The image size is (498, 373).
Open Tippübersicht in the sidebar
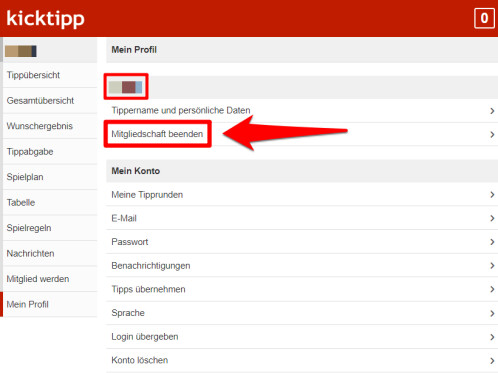[50, 75]
